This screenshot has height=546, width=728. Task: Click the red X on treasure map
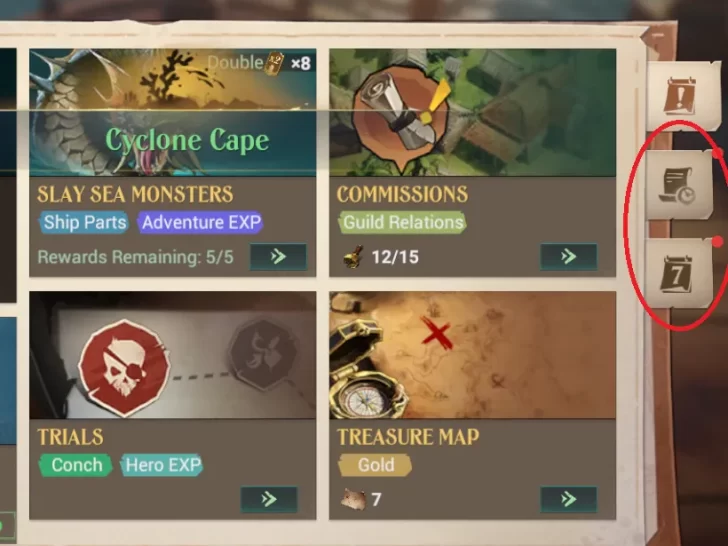(436, 333)
